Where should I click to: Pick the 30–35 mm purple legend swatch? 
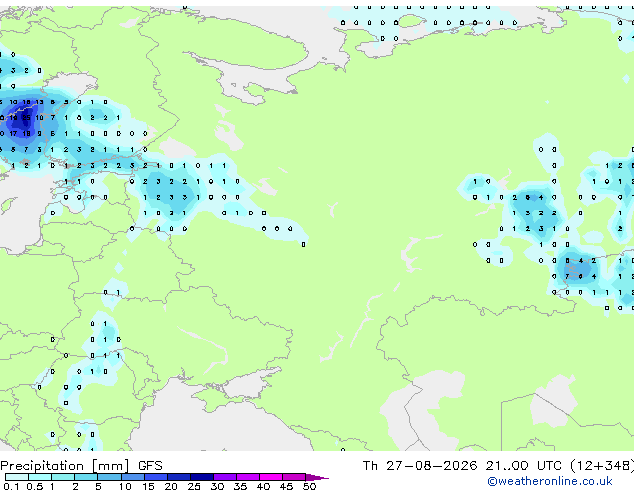tap(225, 477)
